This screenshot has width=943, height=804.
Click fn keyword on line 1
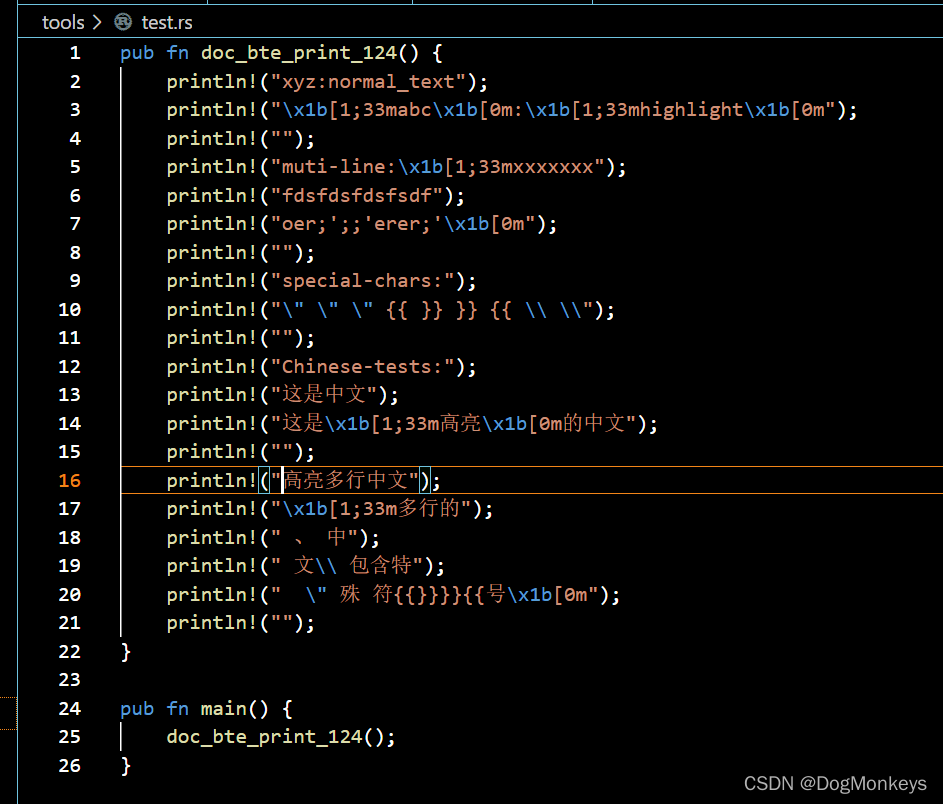coord(177,53)
